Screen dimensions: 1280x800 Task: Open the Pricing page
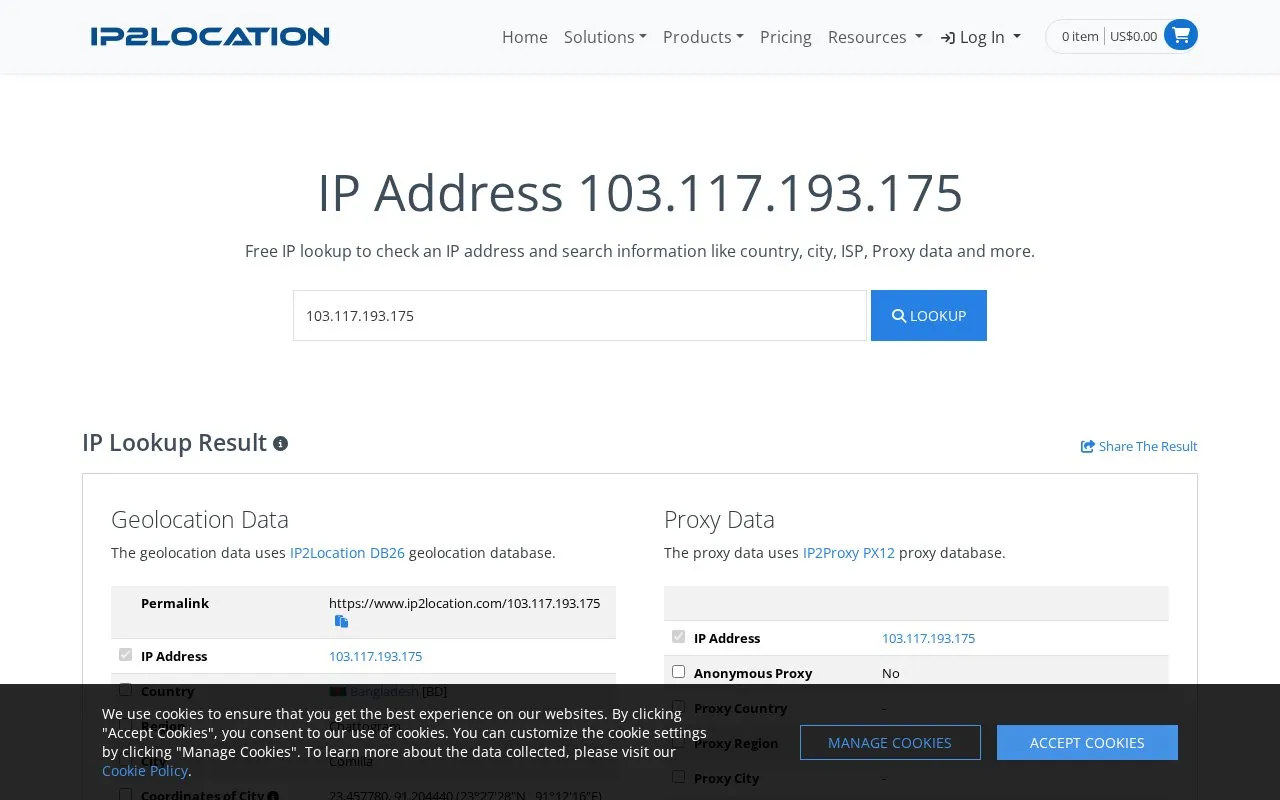(786, 37)
